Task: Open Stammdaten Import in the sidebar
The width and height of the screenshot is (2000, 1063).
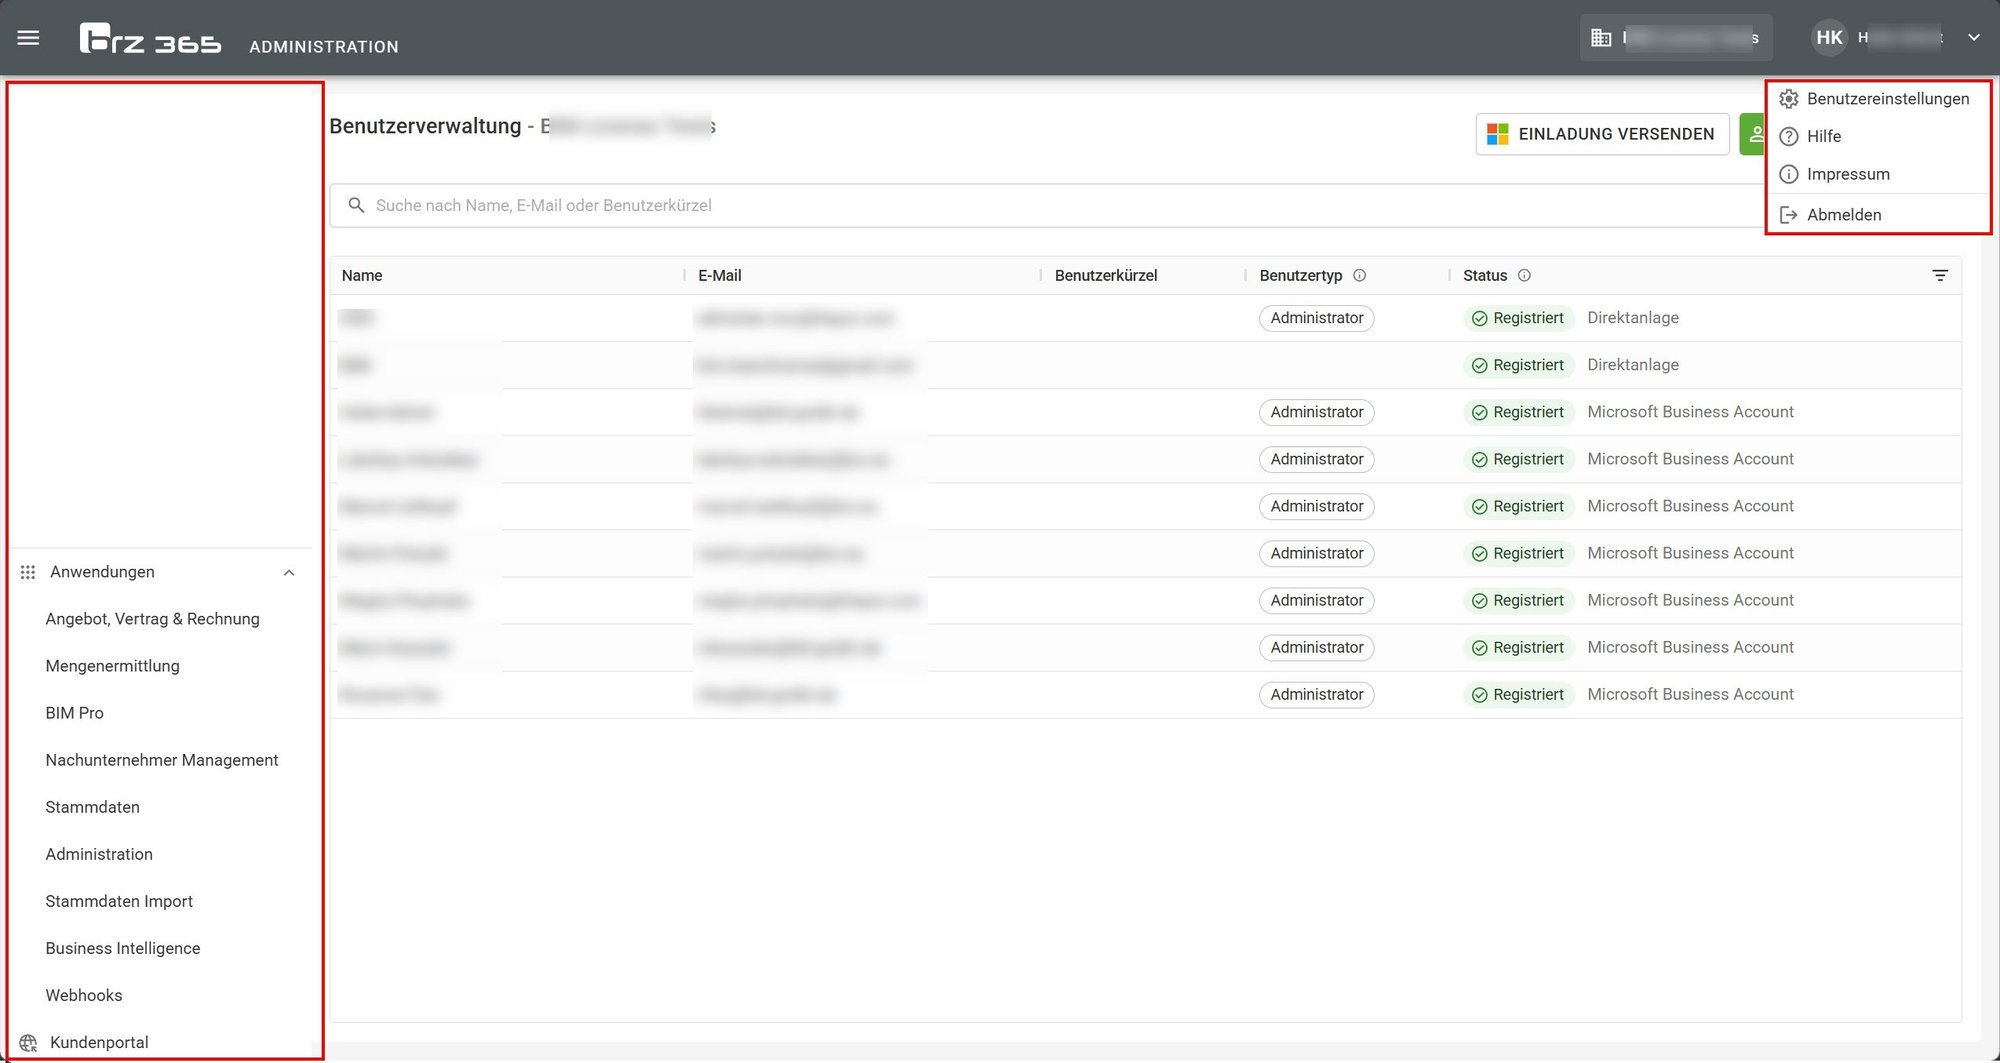Action: tap(119, 901)
